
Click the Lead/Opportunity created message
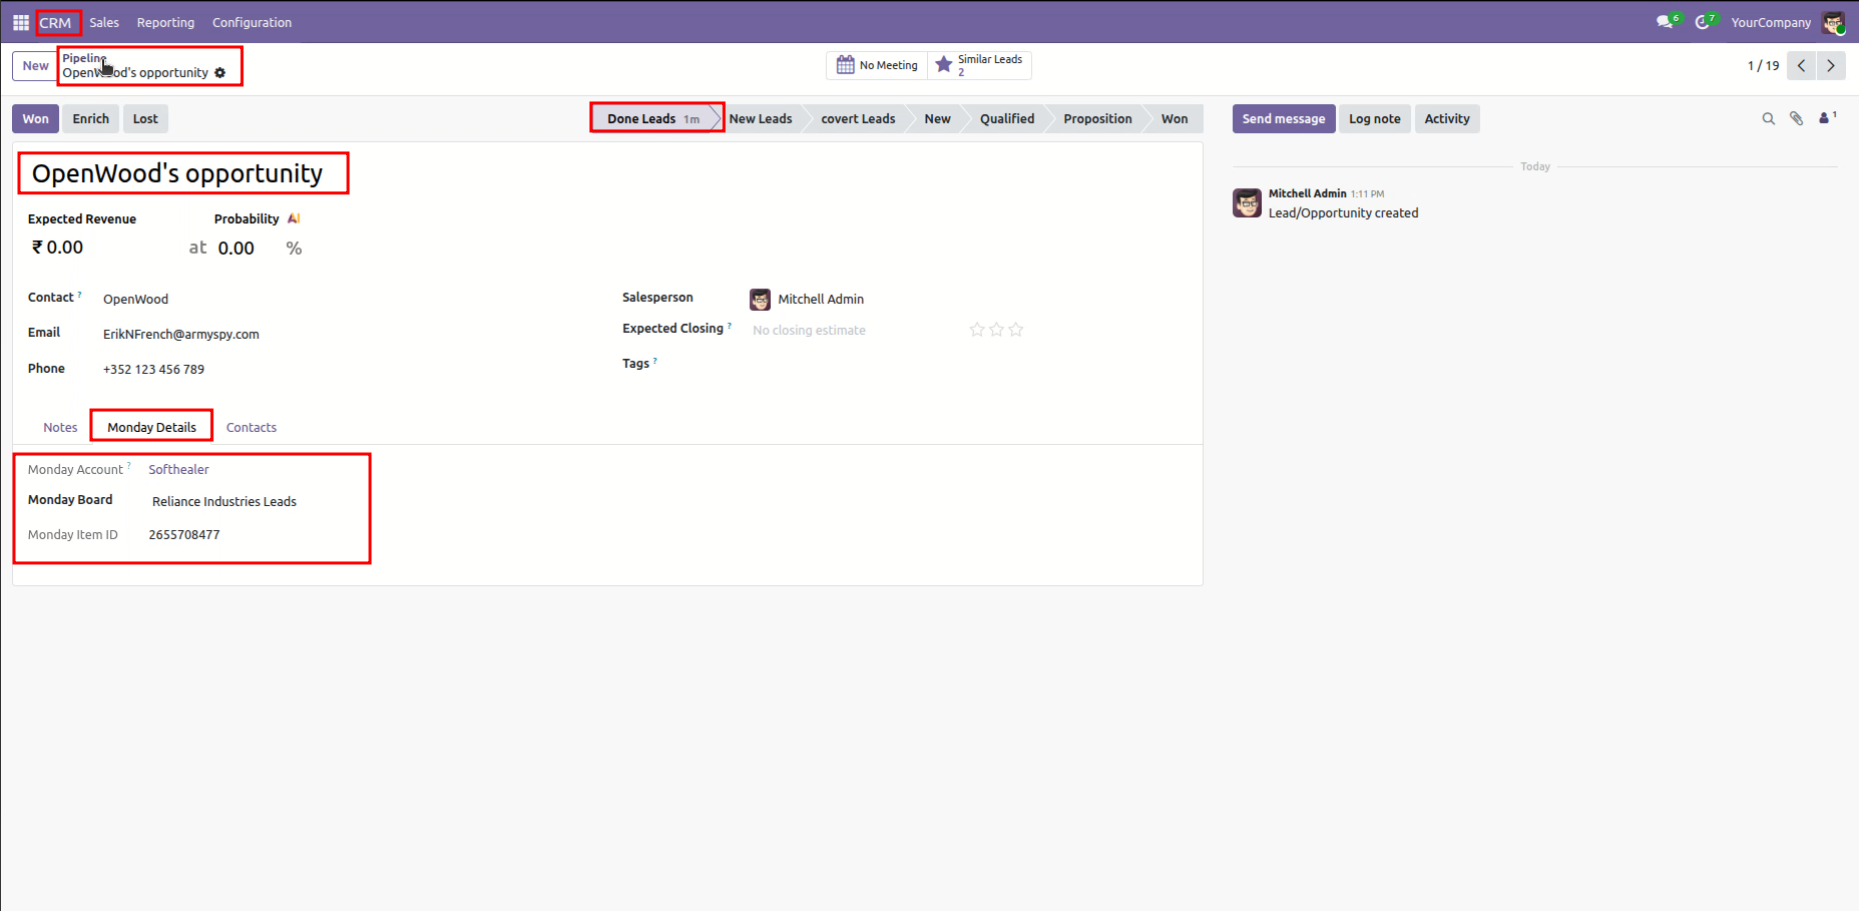pos(1343,213)
